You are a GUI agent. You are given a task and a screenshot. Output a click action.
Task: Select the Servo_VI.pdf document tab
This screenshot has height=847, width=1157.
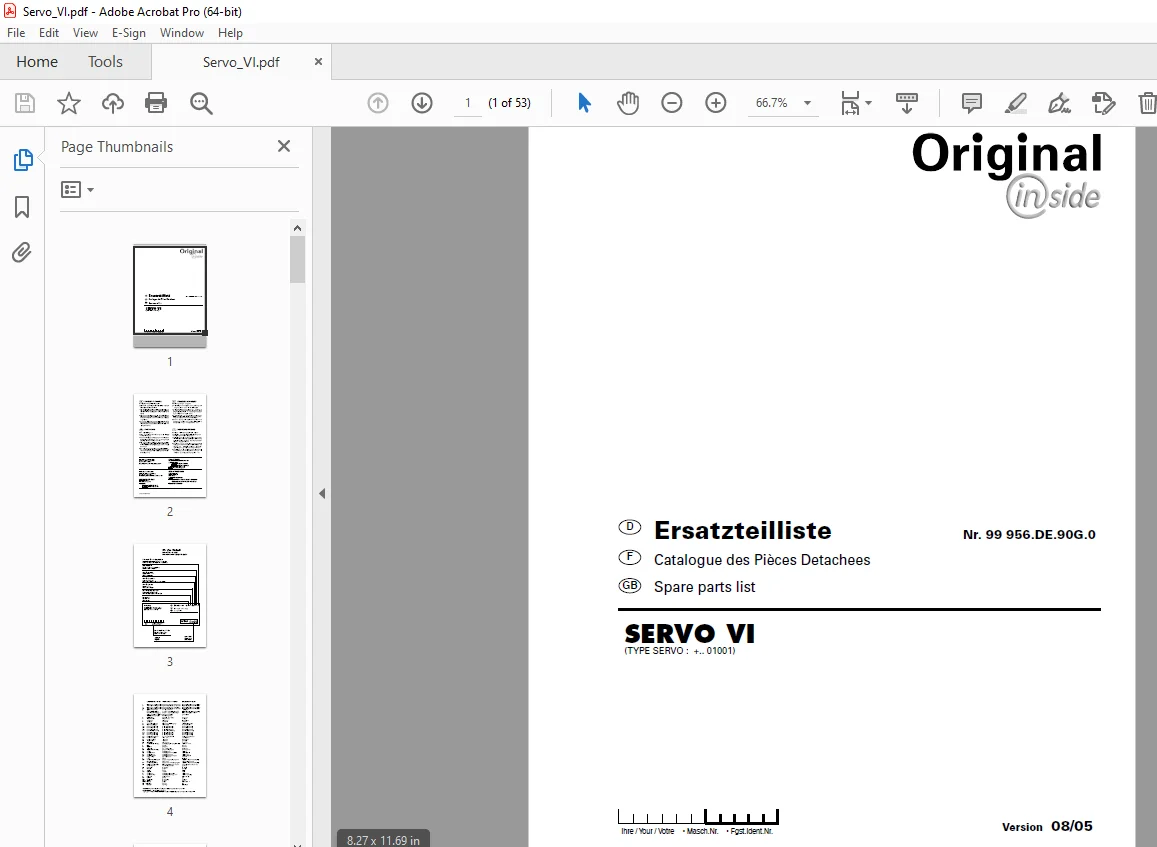241,62
